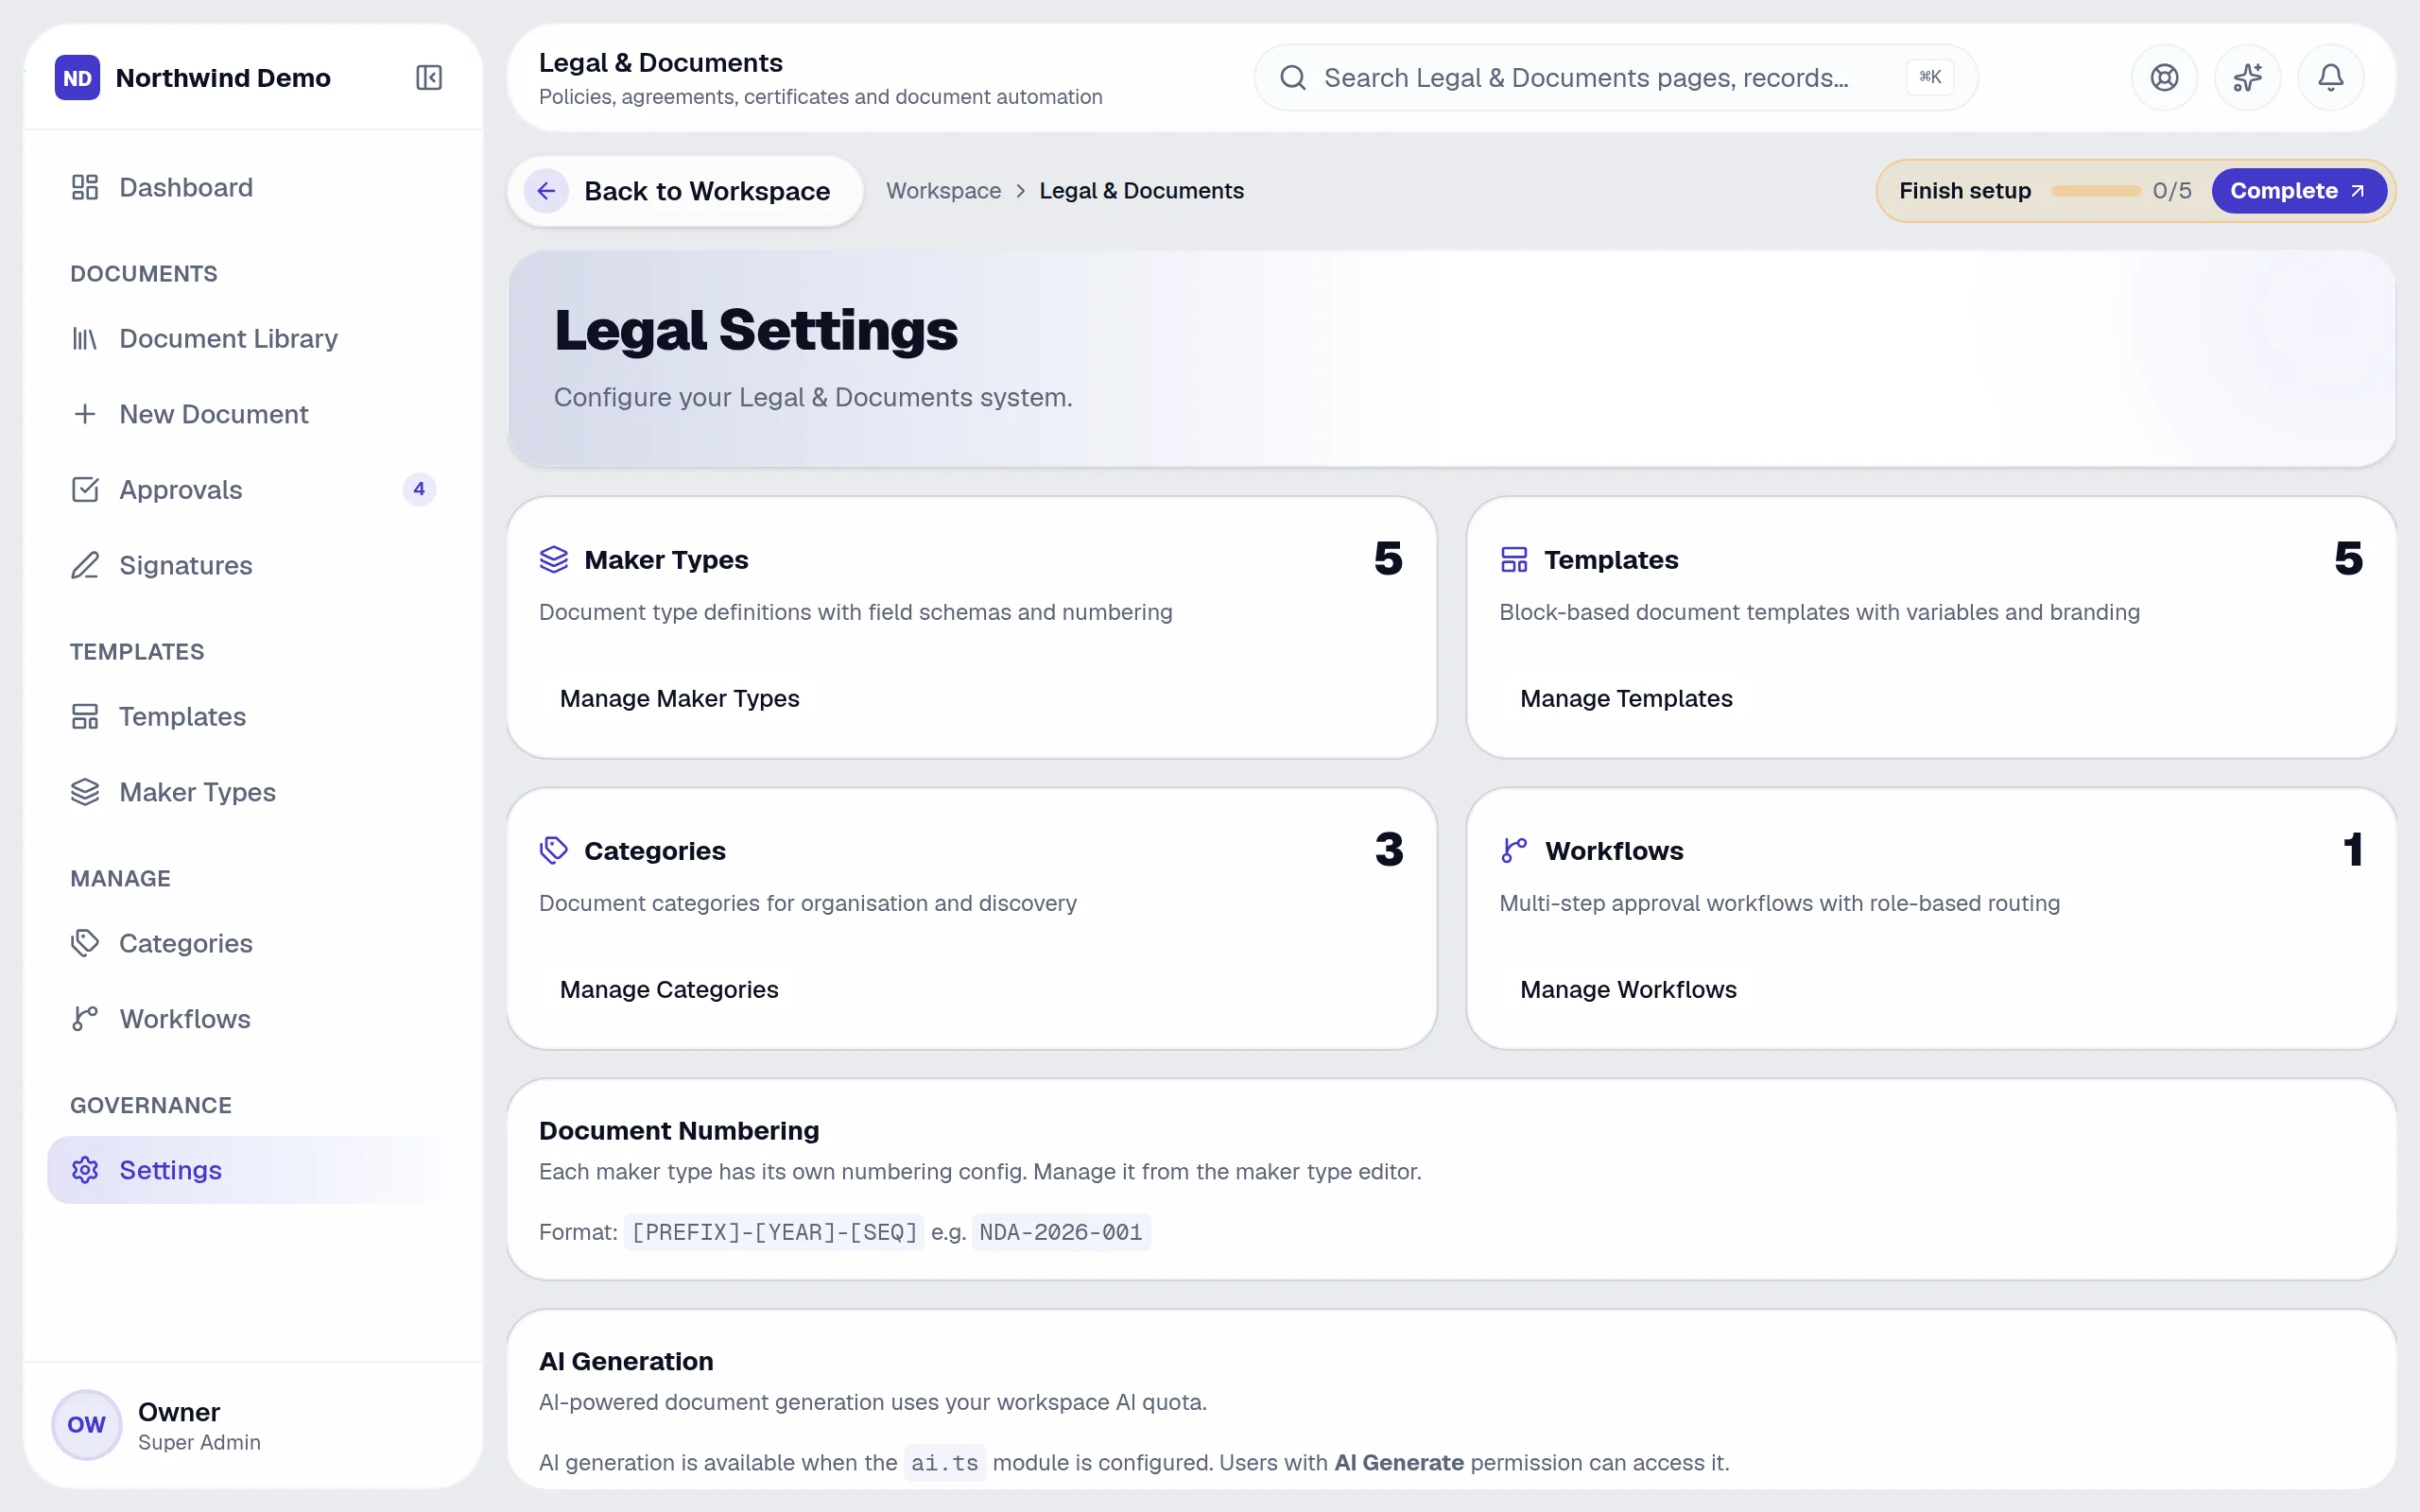Click Manage Maker Types
Screen dimensions: 2420x1512
pyautogui.click(x=679, y=698)
